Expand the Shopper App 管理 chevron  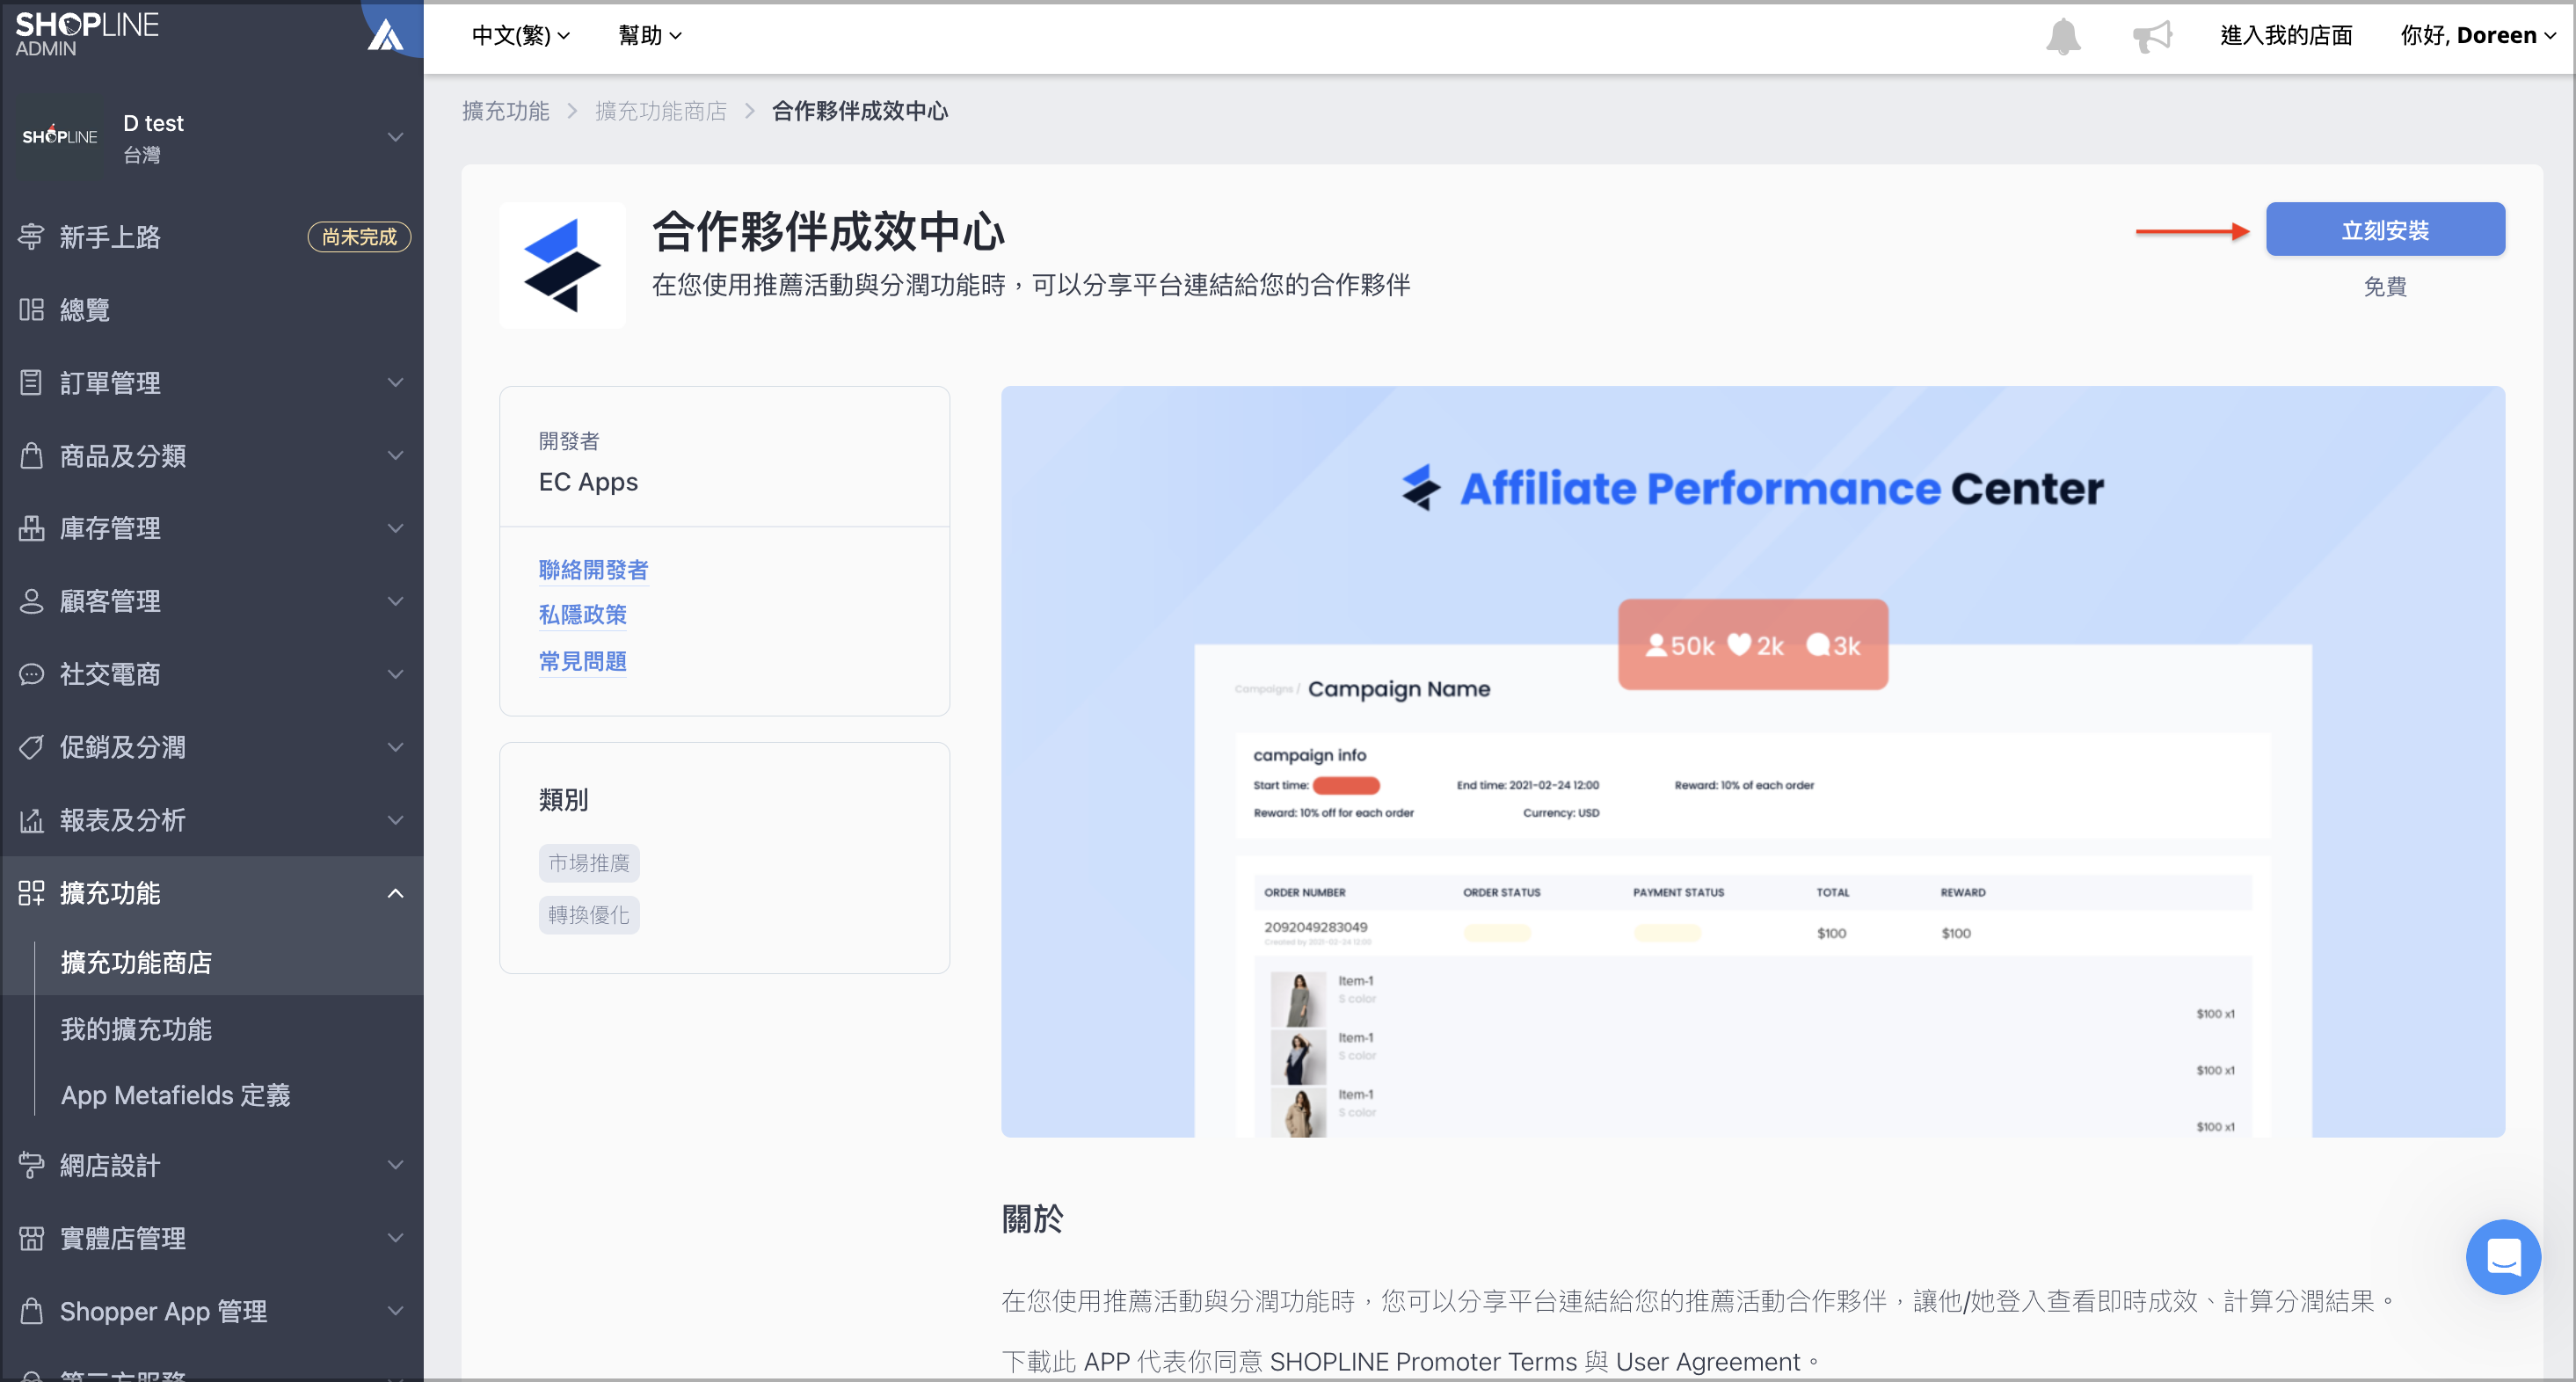coord(396,1311)
